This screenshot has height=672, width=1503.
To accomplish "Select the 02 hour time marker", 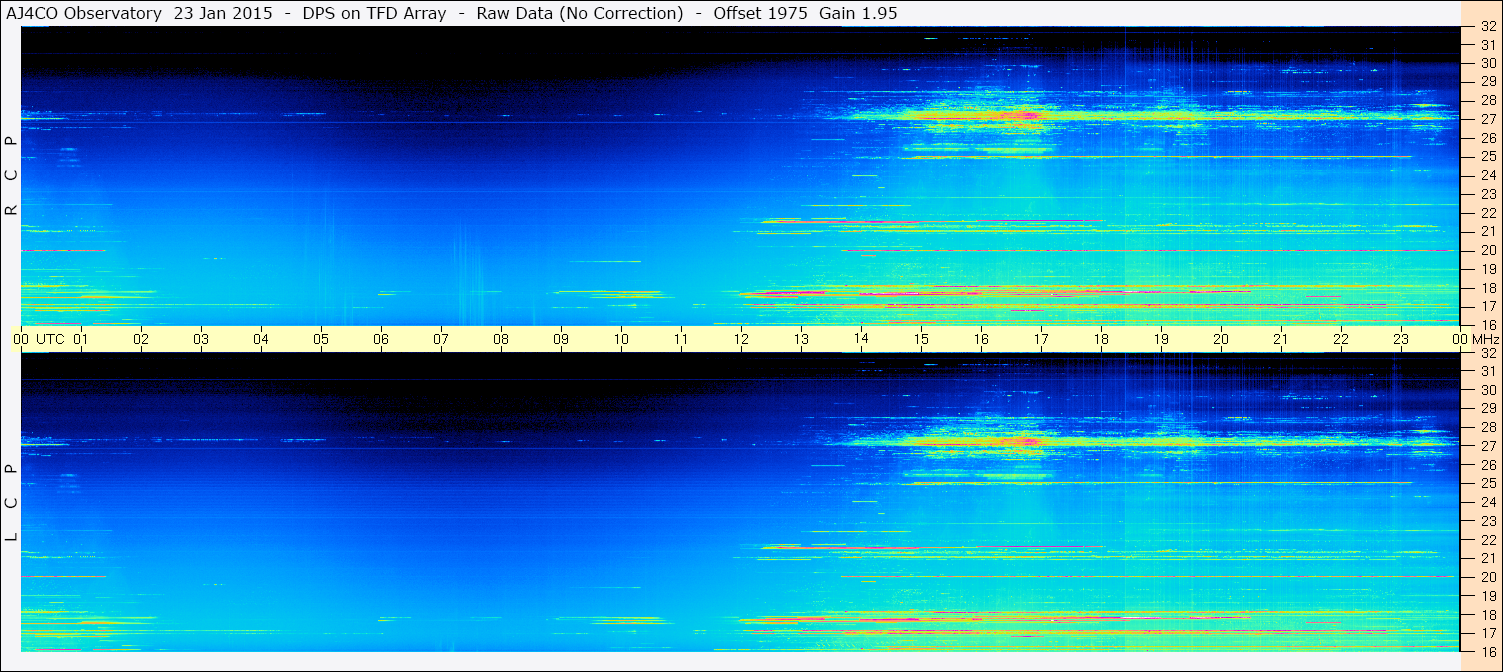I will (141, 339).
